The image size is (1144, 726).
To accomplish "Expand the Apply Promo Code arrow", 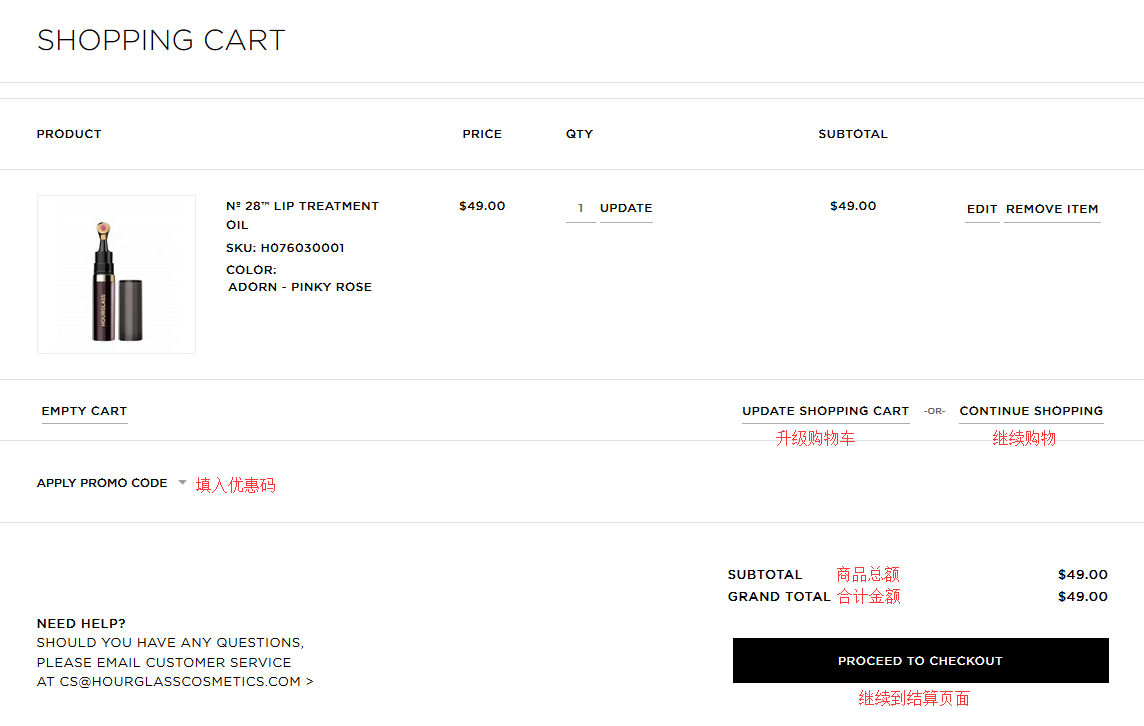I will pyautogui.click(x=182, y=482).
